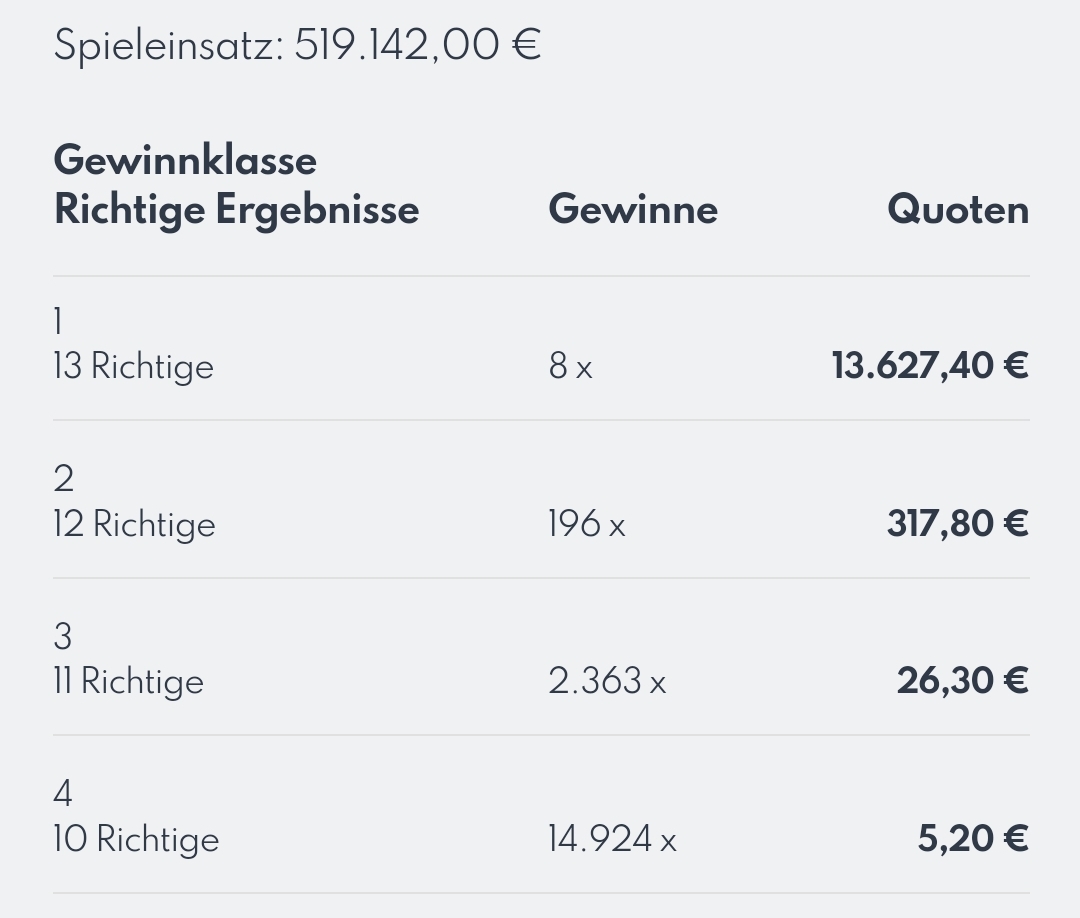Click prize class number 3
The height and width of the screenshot is (918, 1080).
[x=63, y=636]
